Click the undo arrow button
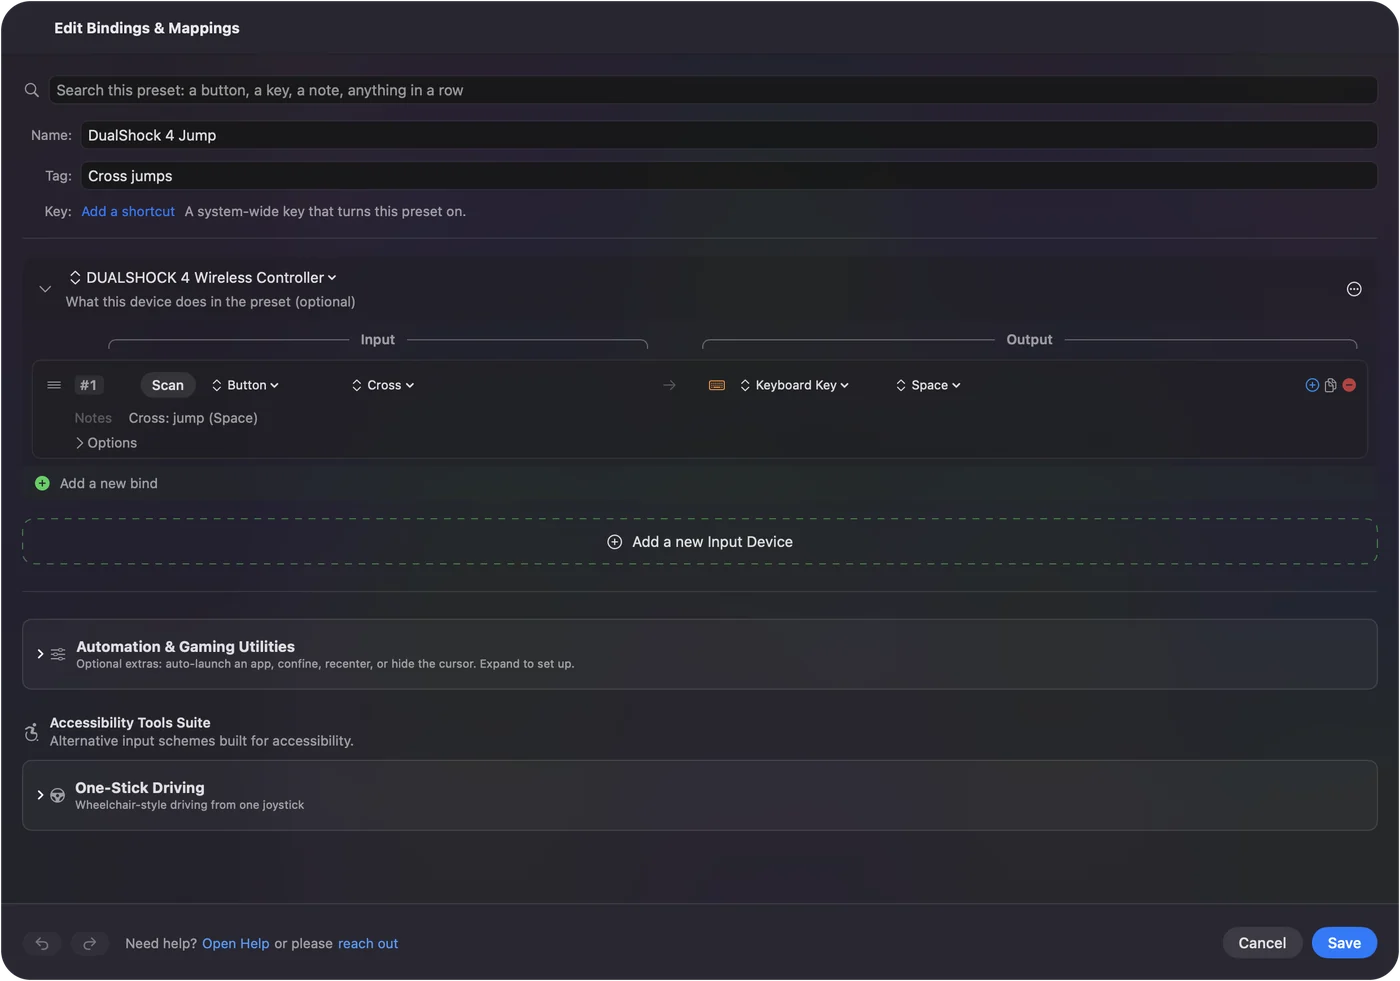This screenshot has height=981, width=1400. [x=42, y=943]
